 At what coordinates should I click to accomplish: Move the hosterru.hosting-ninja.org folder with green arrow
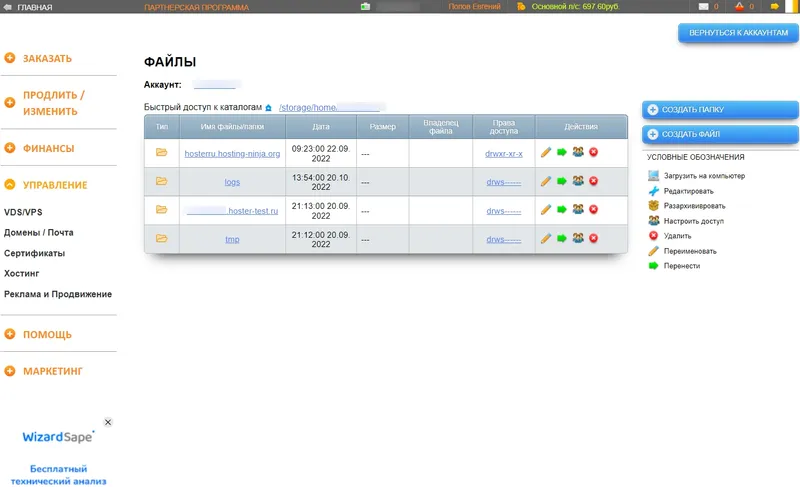(562, 152)
